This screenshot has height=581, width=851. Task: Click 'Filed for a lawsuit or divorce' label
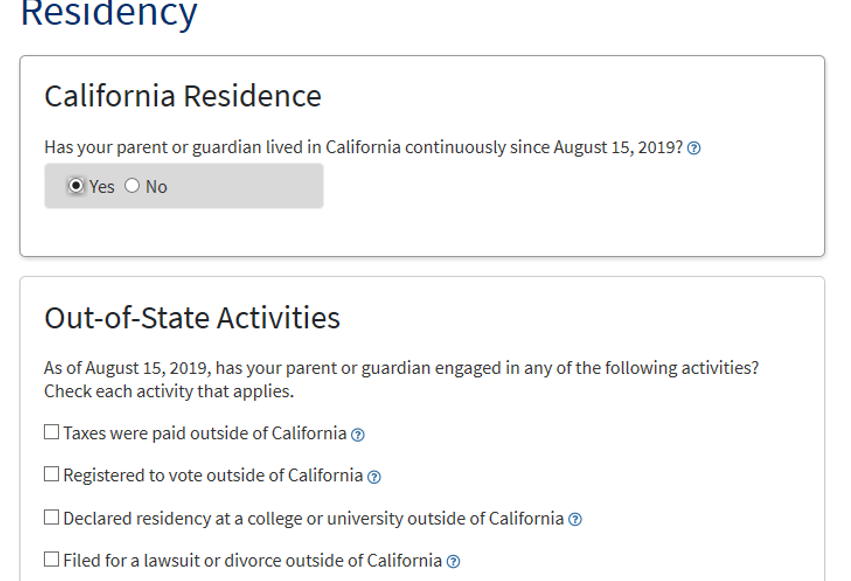(x=252, y=560)
